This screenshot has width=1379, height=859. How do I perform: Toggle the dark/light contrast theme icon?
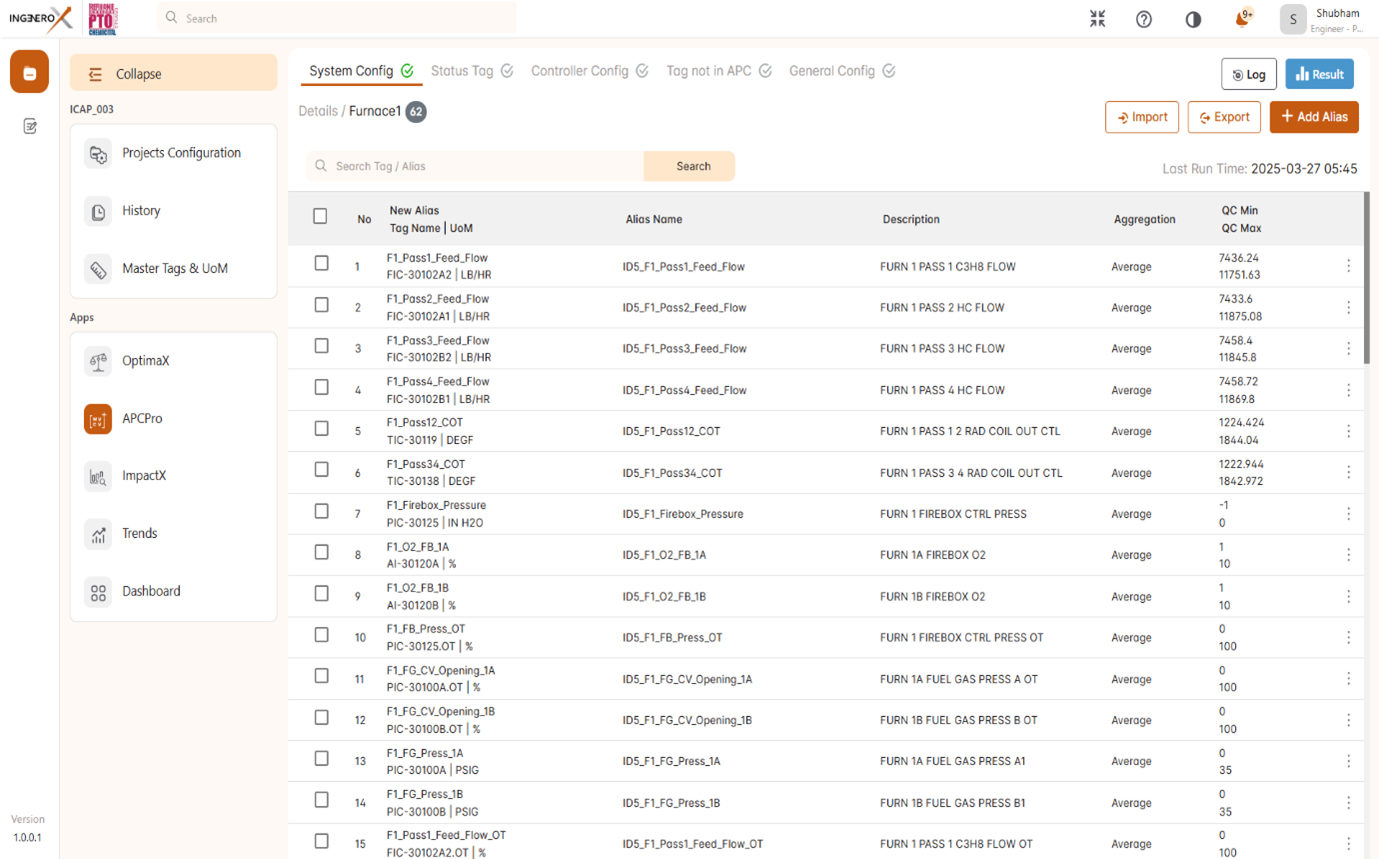tap(1193, 19)
